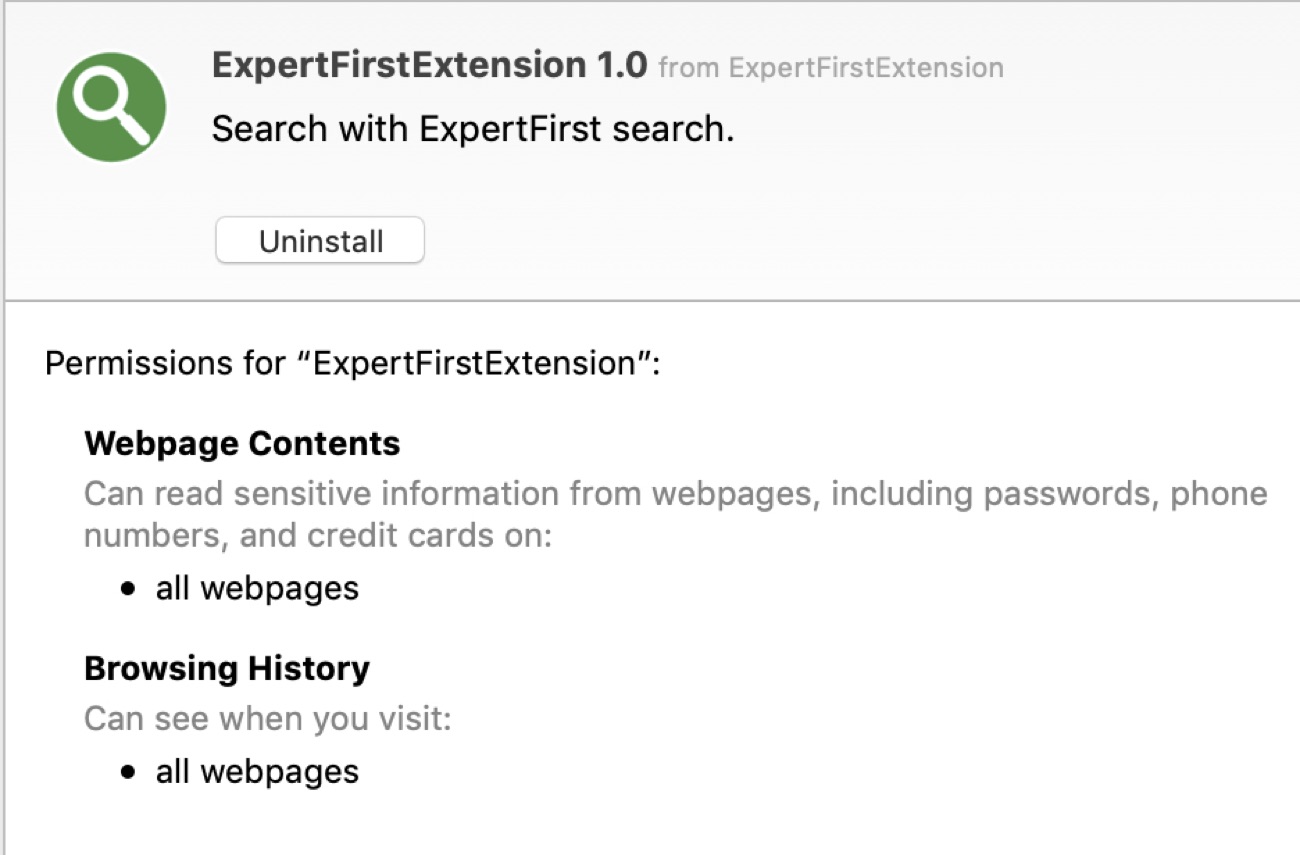Click "Can see when you visit:" text
The width and height of the screenshot is (1300, 855).
pos(267,718)
